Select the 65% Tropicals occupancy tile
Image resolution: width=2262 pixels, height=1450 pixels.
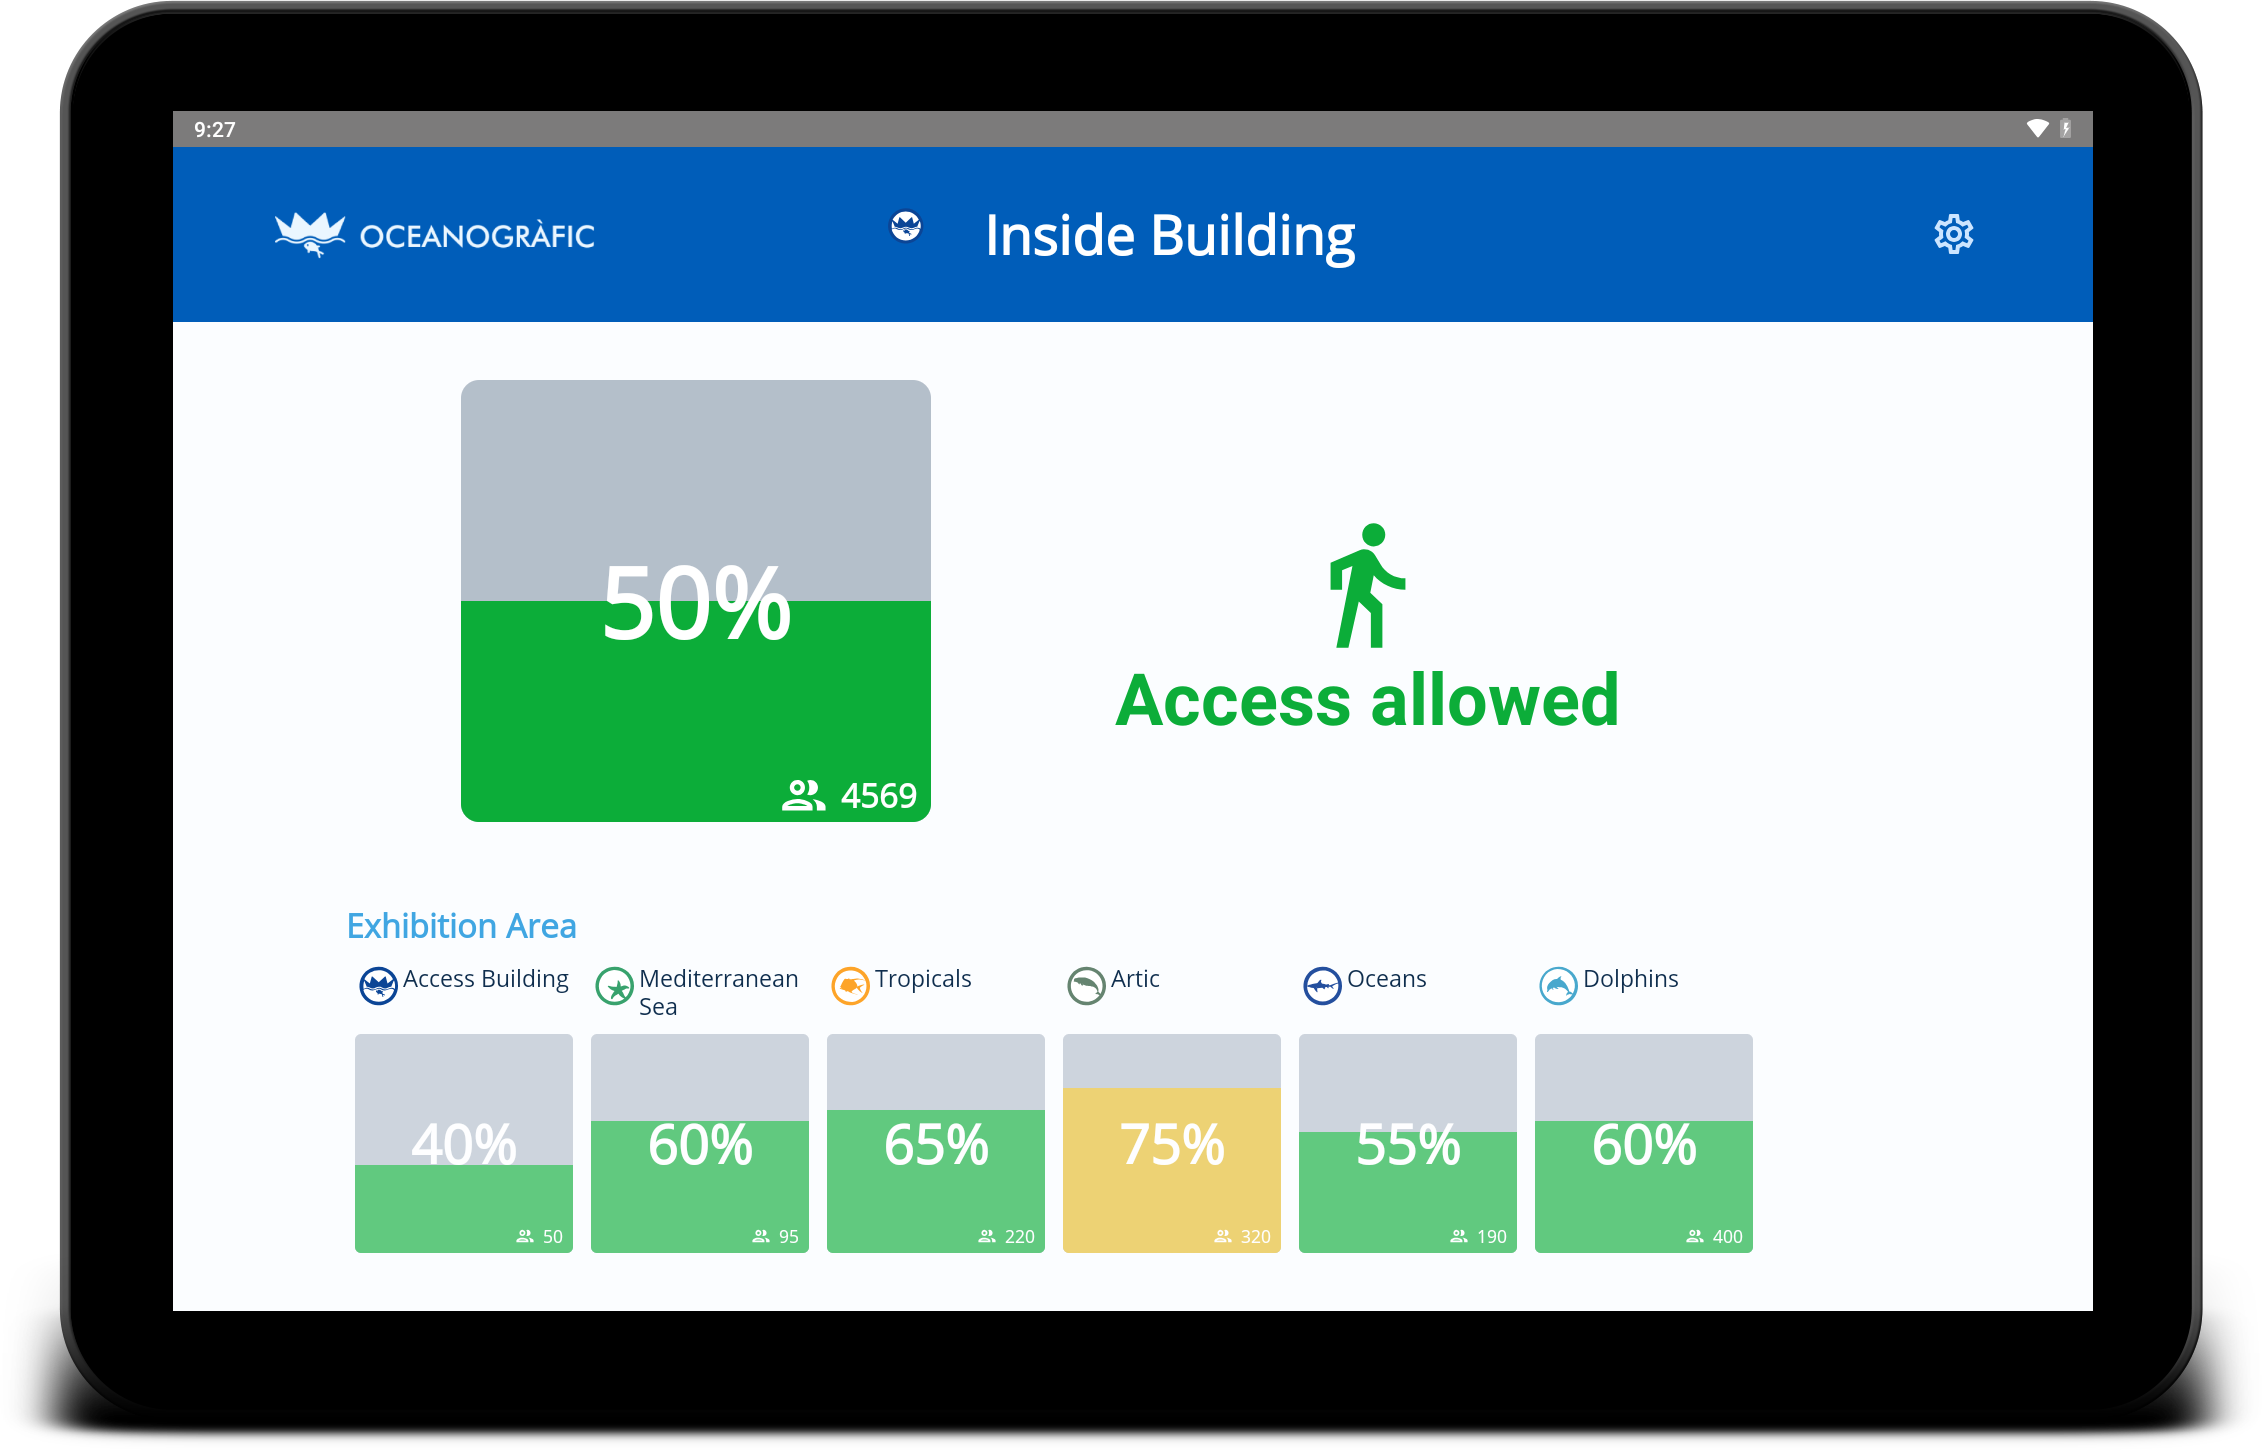(936, 1143)
